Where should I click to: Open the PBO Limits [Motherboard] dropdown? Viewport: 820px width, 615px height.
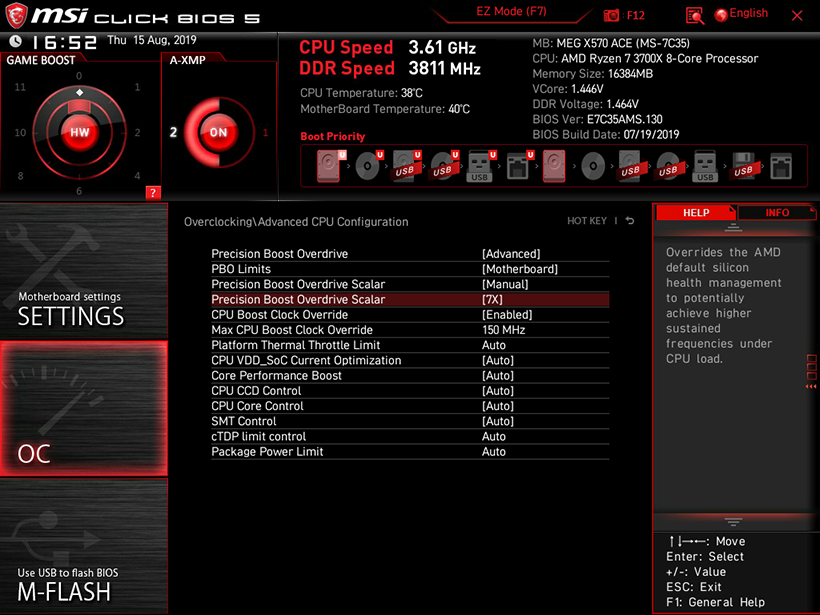click(520, 269)
